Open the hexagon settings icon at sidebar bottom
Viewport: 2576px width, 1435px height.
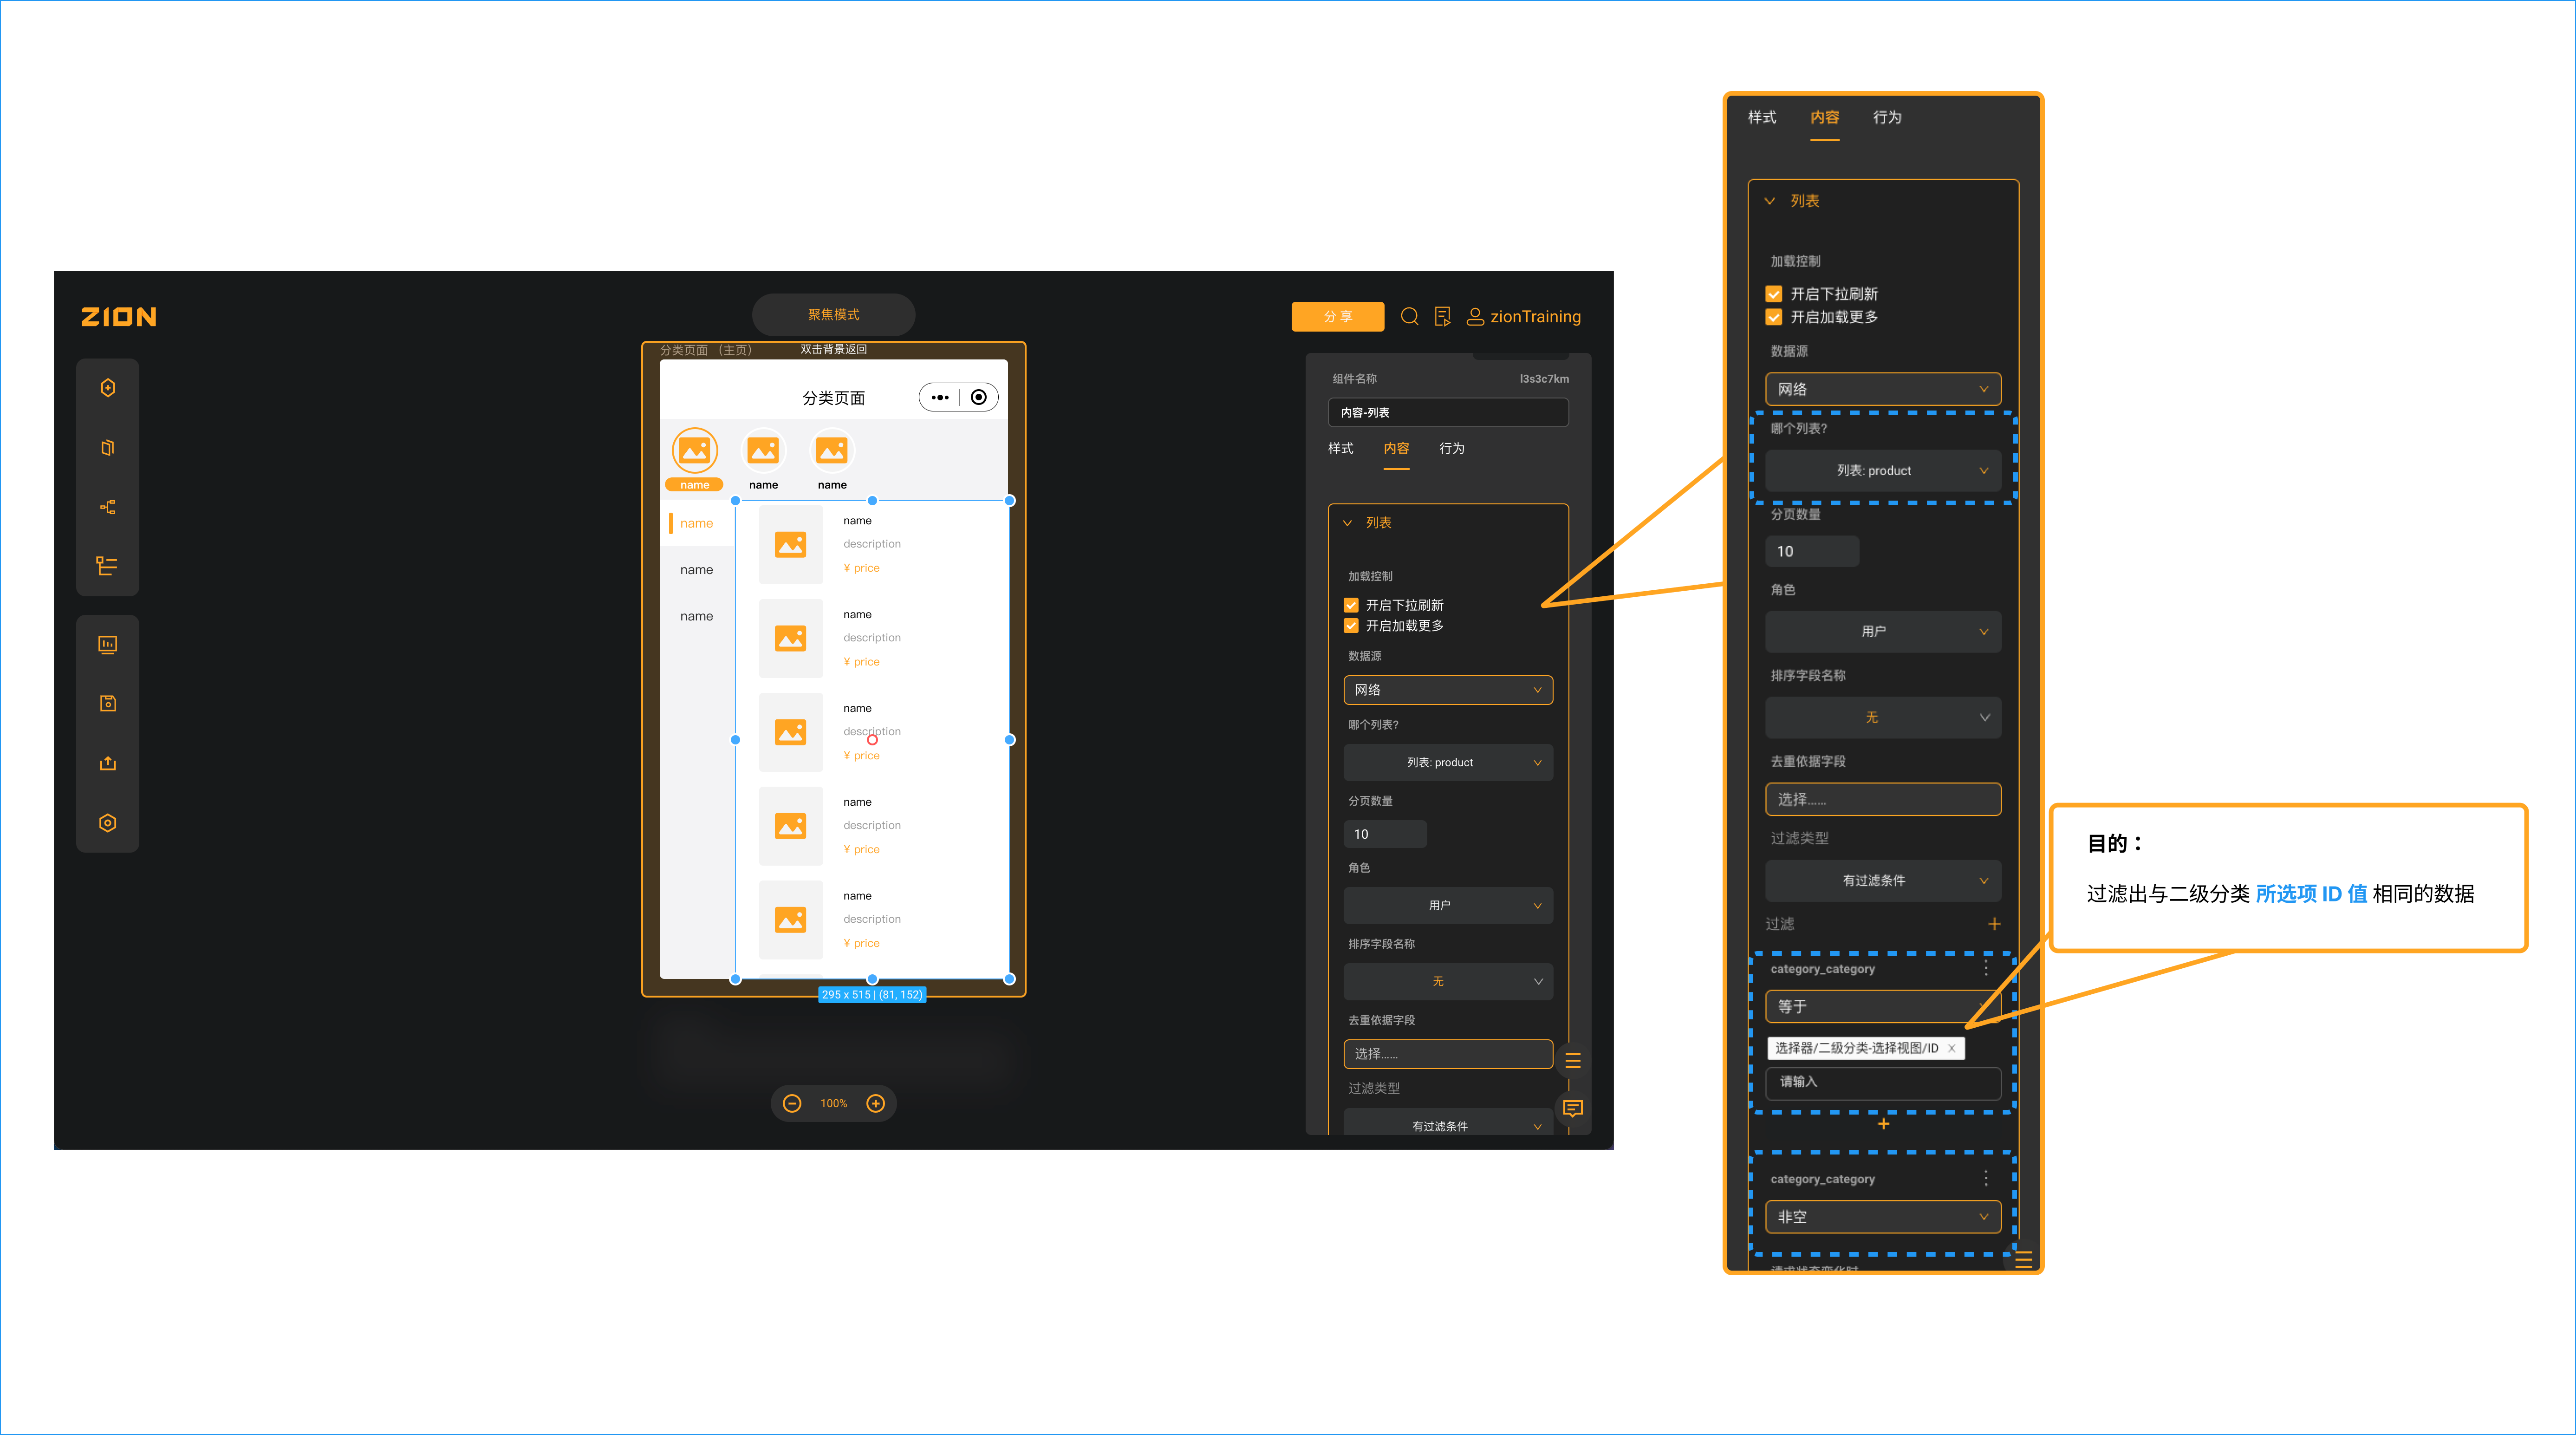coord(108,823)
